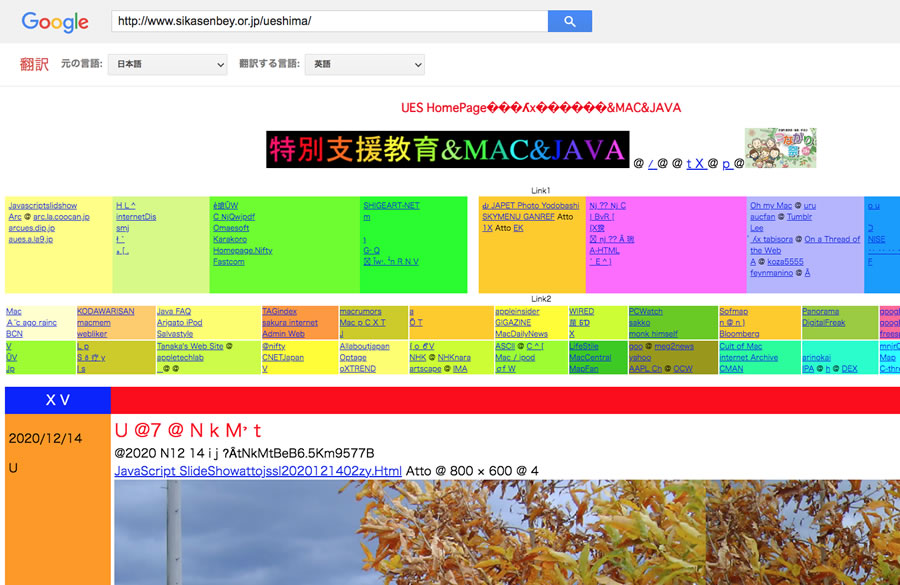Open the WIRED link

pyautogui.click(x=581, y=311)
